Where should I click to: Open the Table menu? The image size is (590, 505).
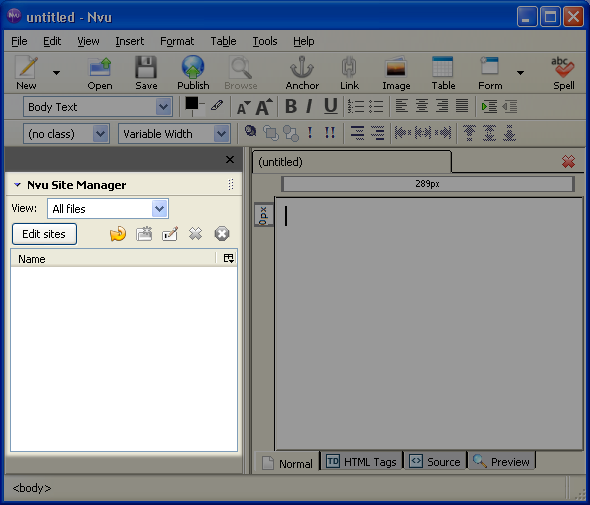coord(223,41)
